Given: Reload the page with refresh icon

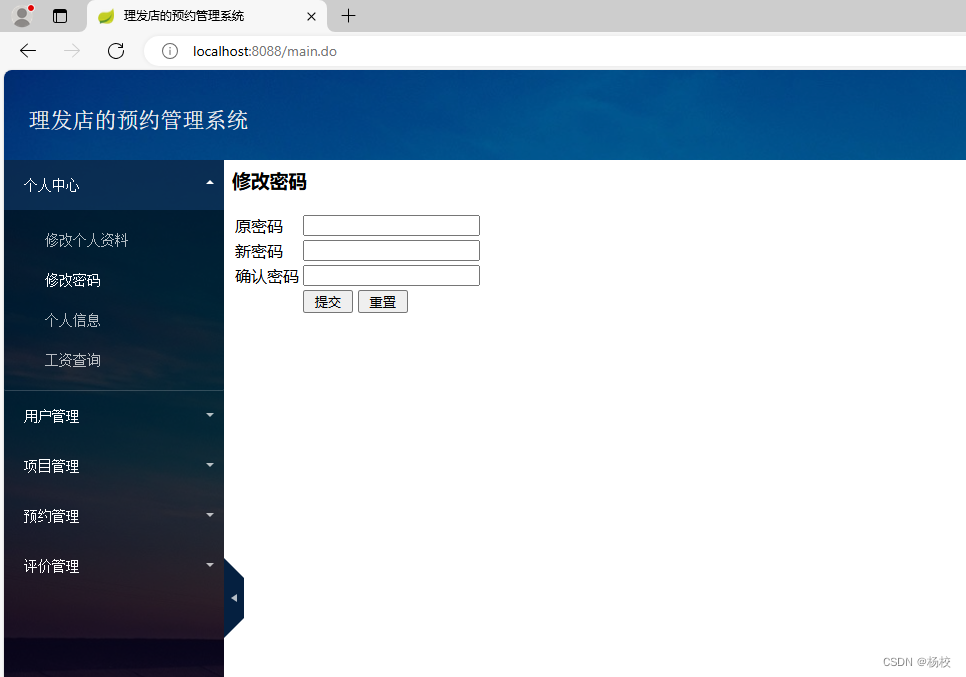Looking at the screenshot, I should pos(116,51).
